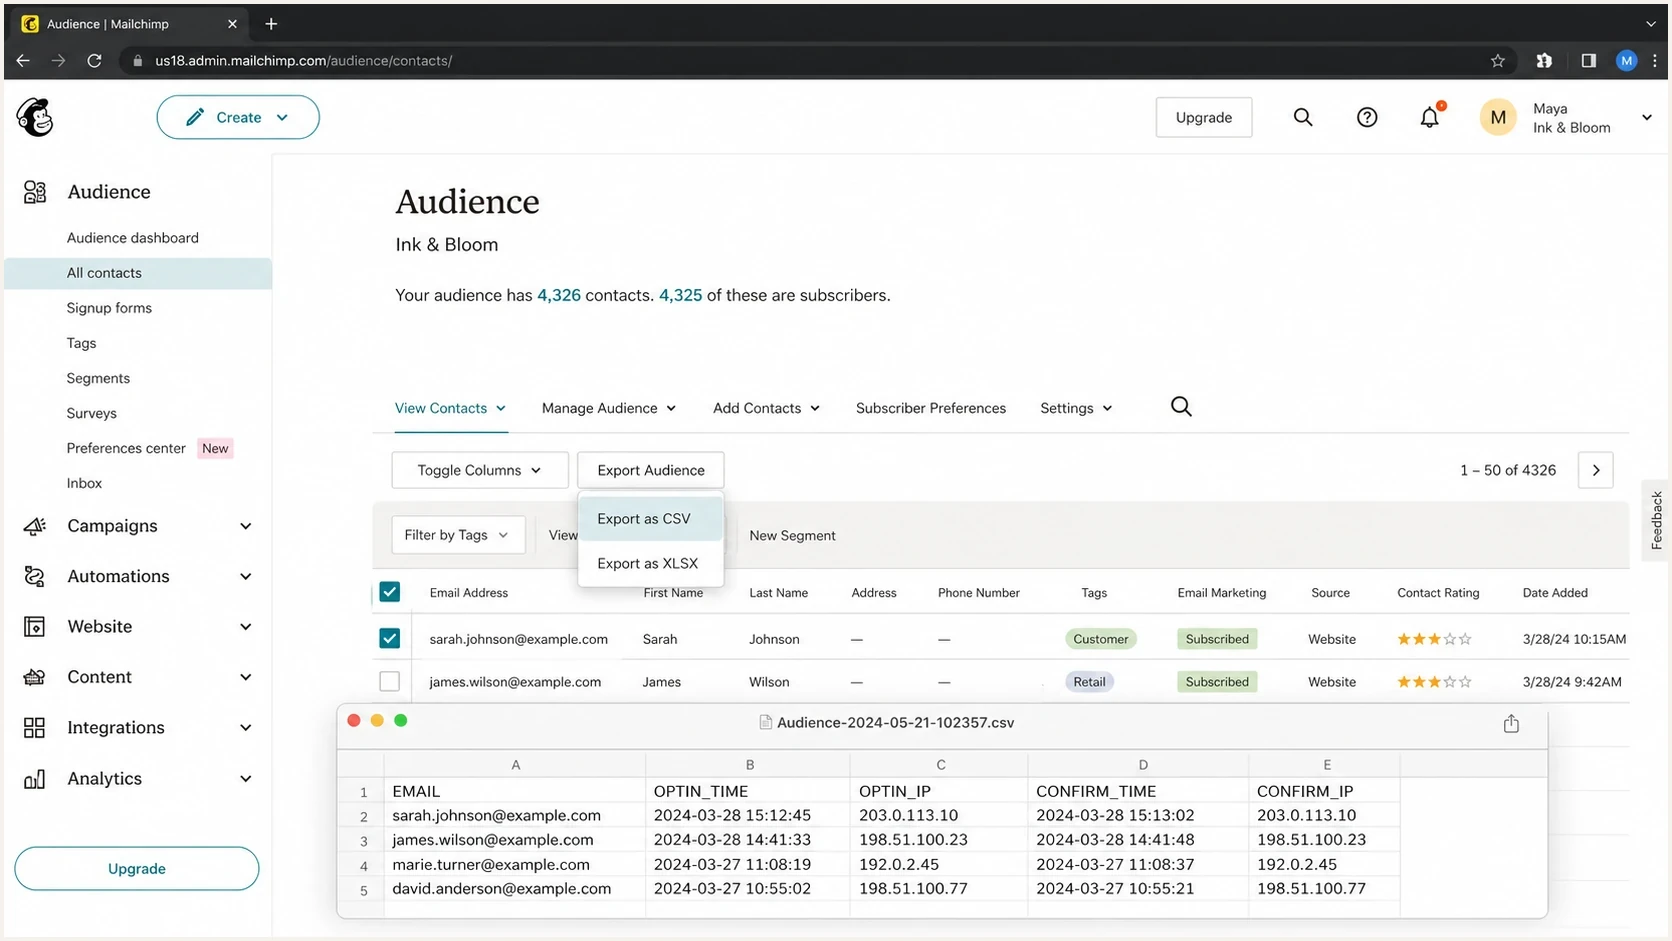1672x941 pixels.
Task: Open the View Contacts tab
Action: pyautogui.click(x=450, y=408)
